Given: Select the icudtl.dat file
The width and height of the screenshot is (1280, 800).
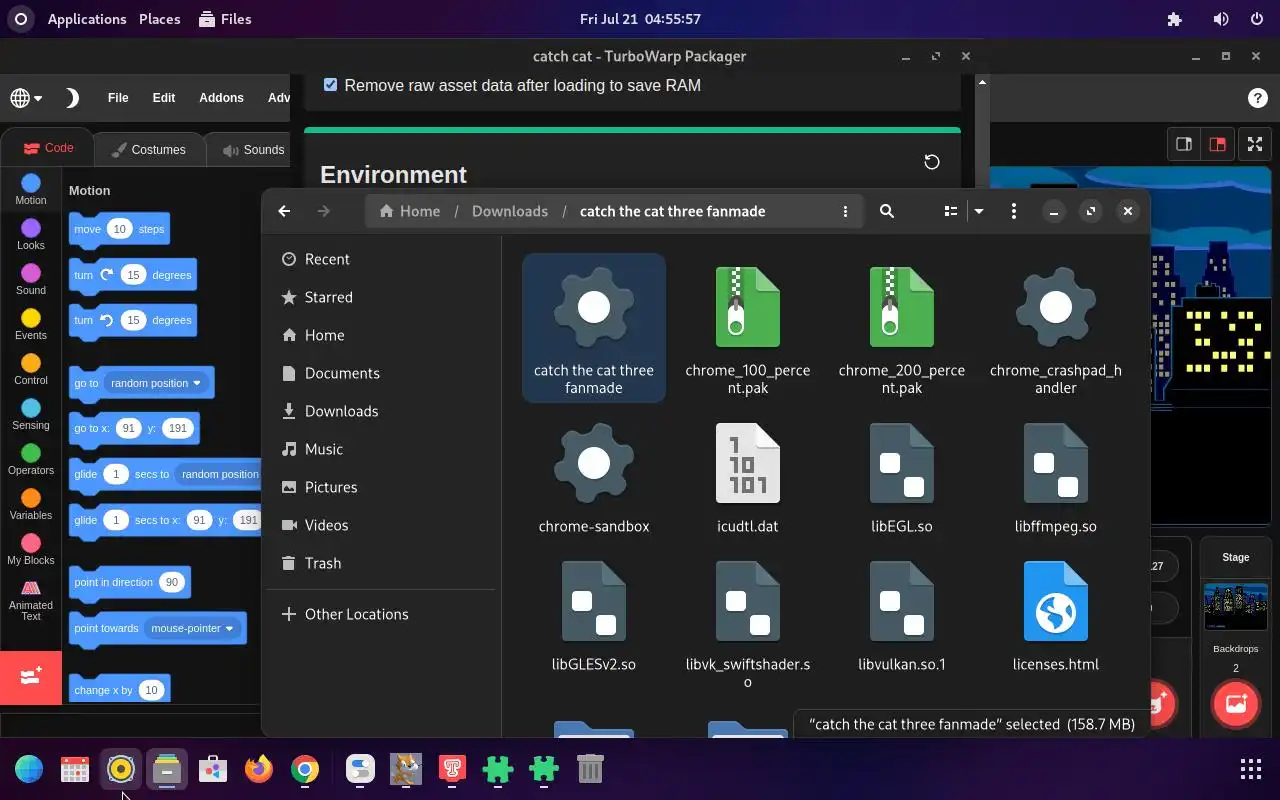Looking at the screenshot, I should click(748, 478).
